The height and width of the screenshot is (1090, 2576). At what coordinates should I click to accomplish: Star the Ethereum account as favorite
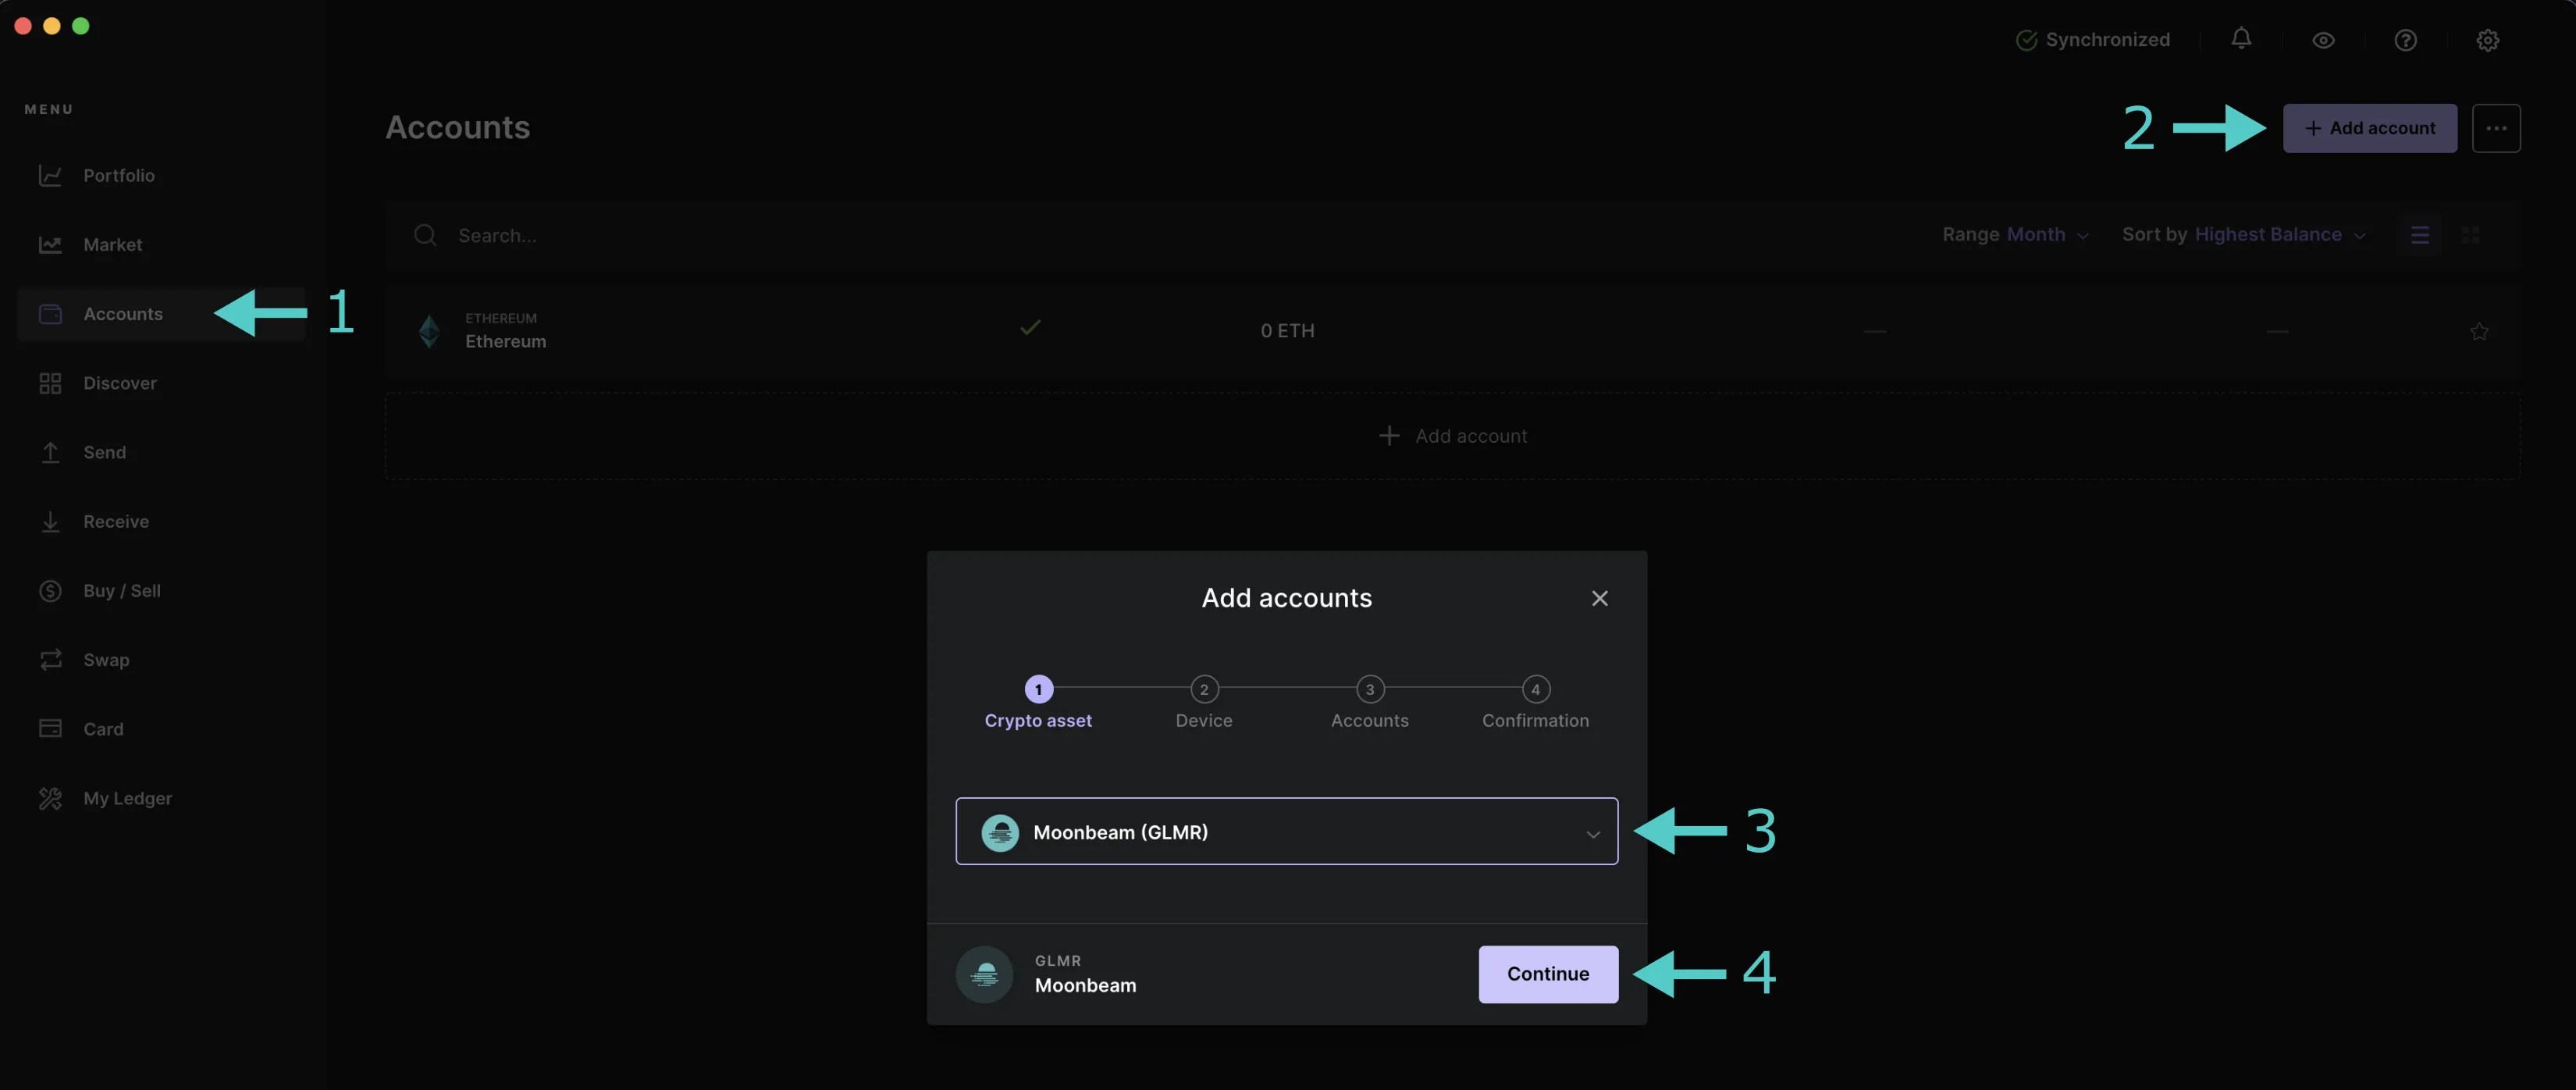click(2480, 331)
